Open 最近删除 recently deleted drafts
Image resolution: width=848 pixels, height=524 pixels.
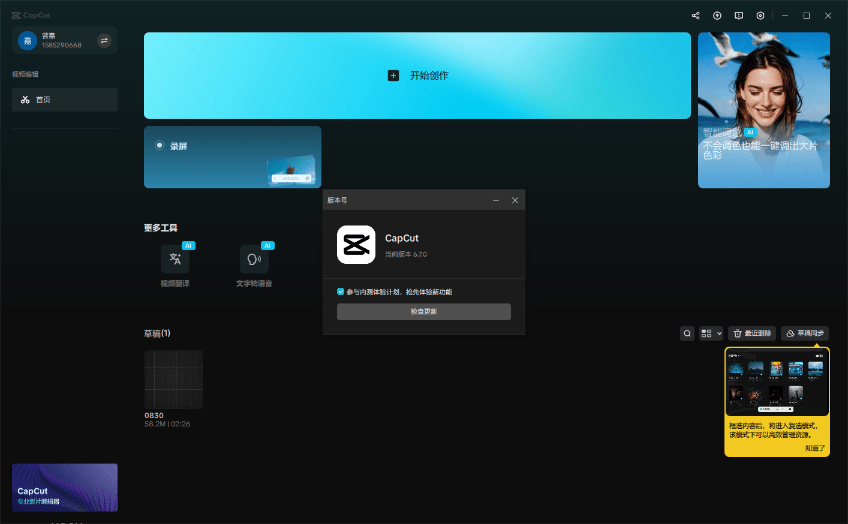(751, 333)
